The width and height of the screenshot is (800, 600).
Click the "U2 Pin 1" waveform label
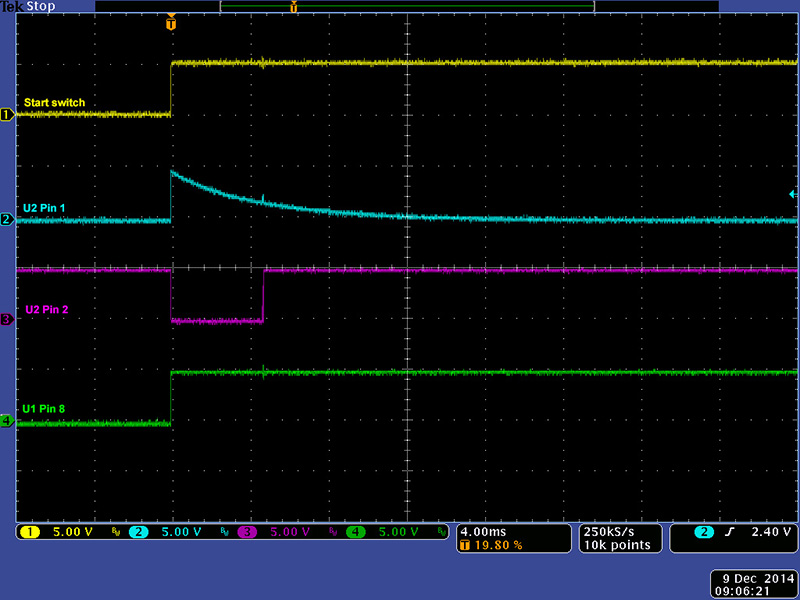coord(44,208)
